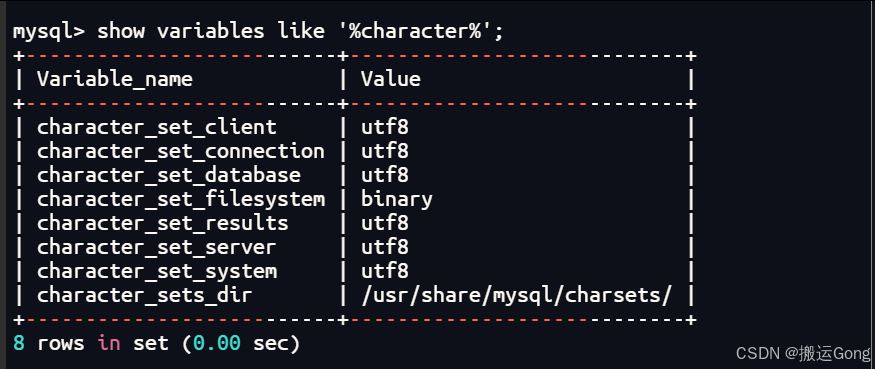
Task: Click character_set_connection variable name
Action: point(181,151)
